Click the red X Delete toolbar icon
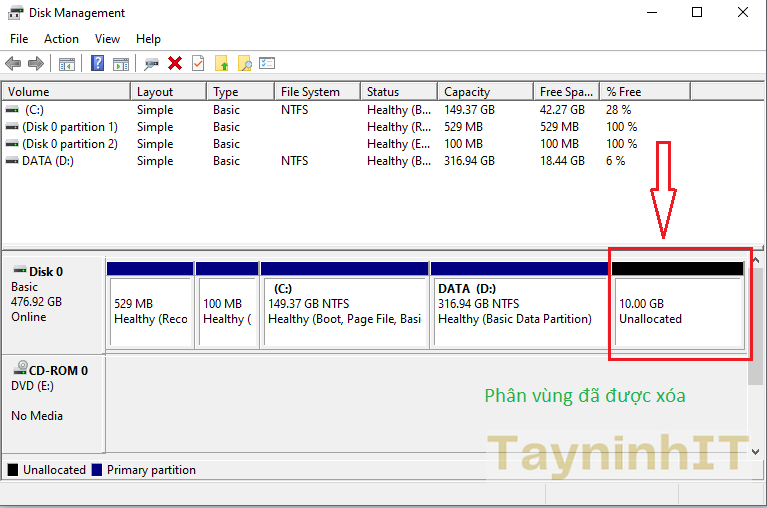Viewport: 767px width, 508px height. 175,63
